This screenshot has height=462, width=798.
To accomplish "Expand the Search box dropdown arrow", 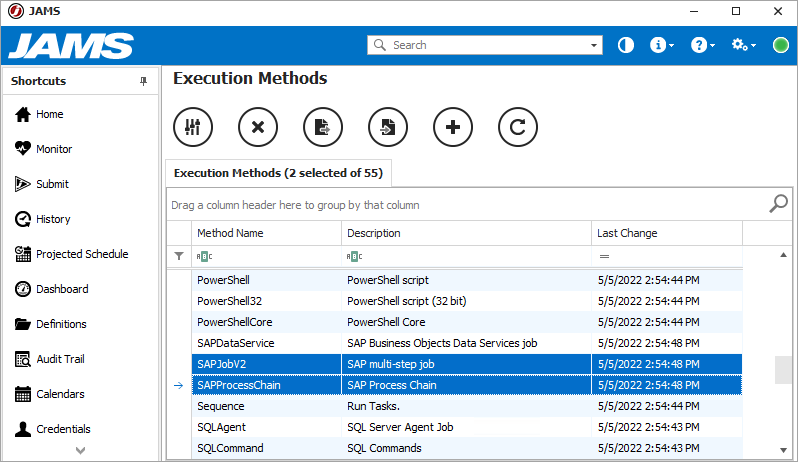I will click(x=593, y=45).
